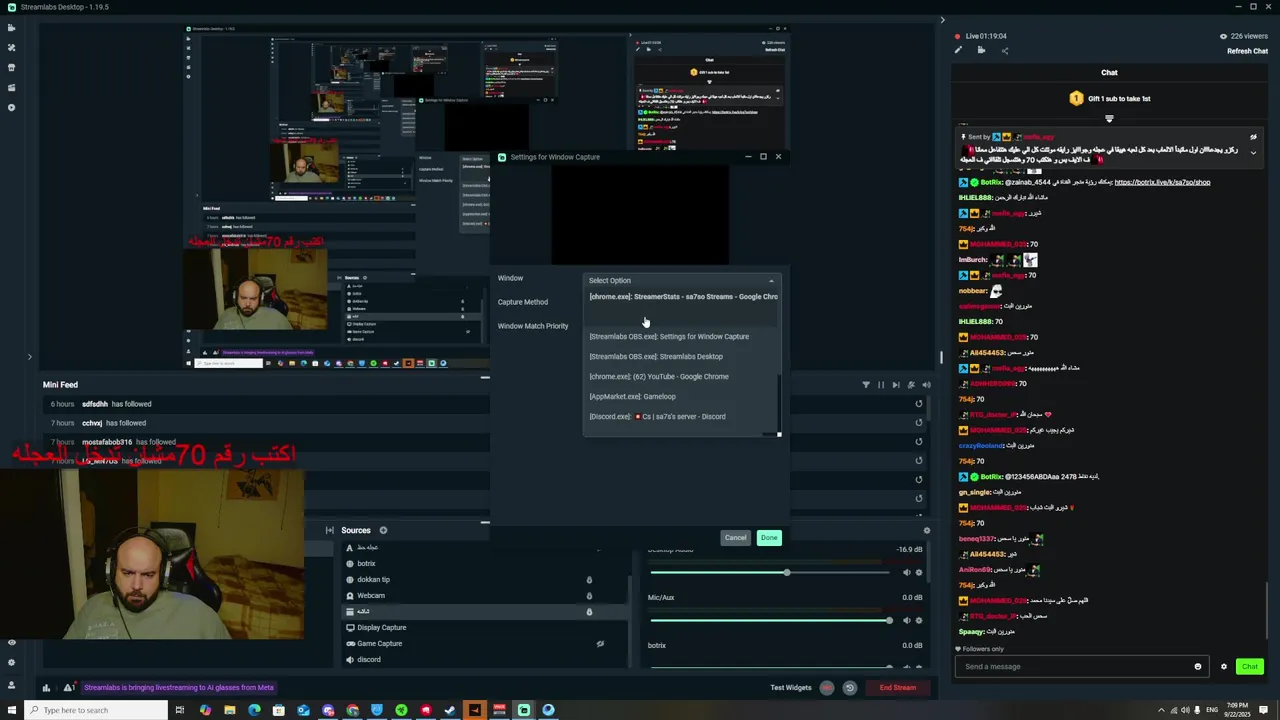The image size is (1280, 720).
Task: Open the audio mixer settings gear
Action: [x=926, y=531]
